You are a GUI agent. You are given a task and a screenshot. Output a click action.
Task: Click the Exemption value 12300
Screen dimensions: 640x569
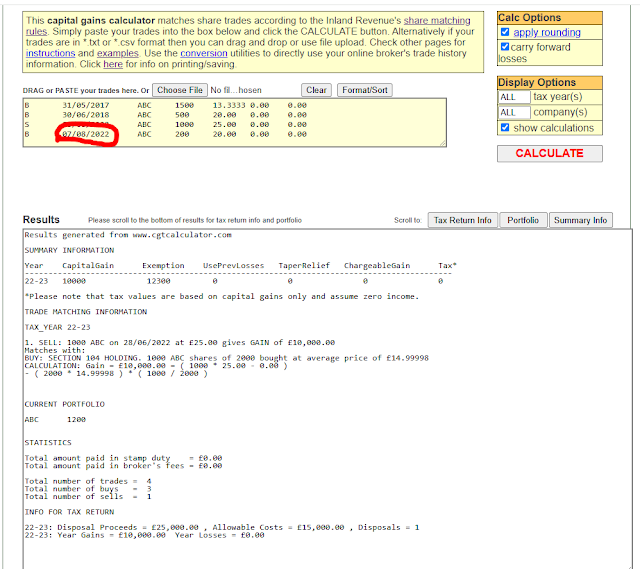158,281
